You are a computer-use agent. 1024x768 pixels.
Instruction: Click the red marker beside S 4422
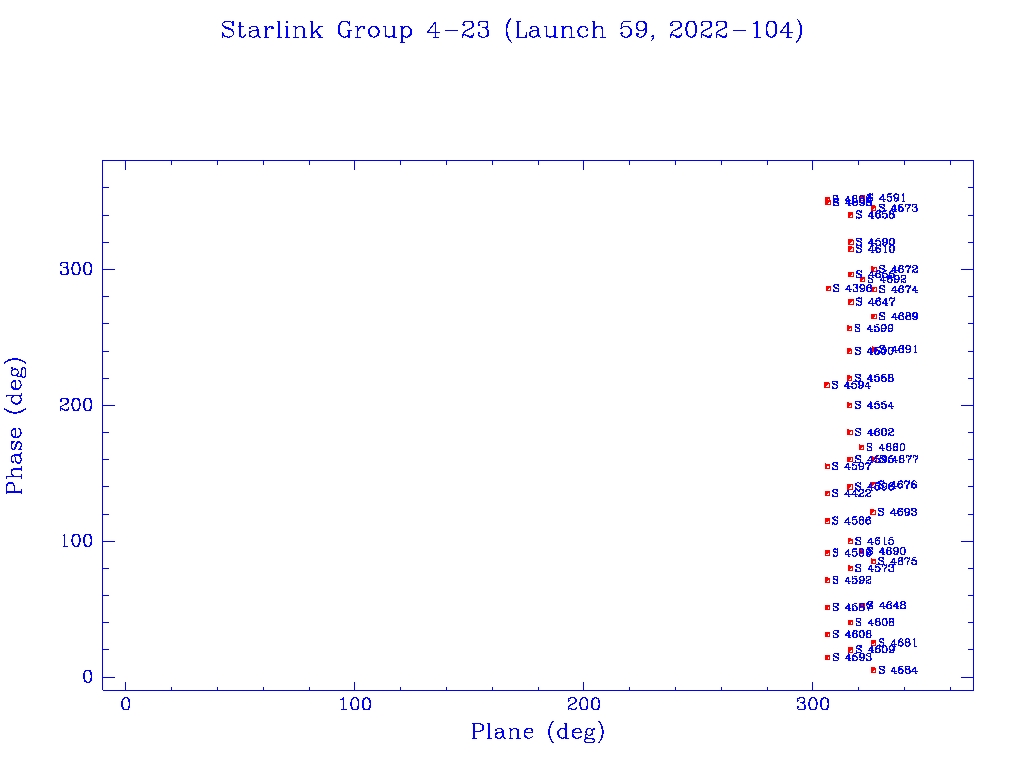pyautogui.click(x=827, y=493)
